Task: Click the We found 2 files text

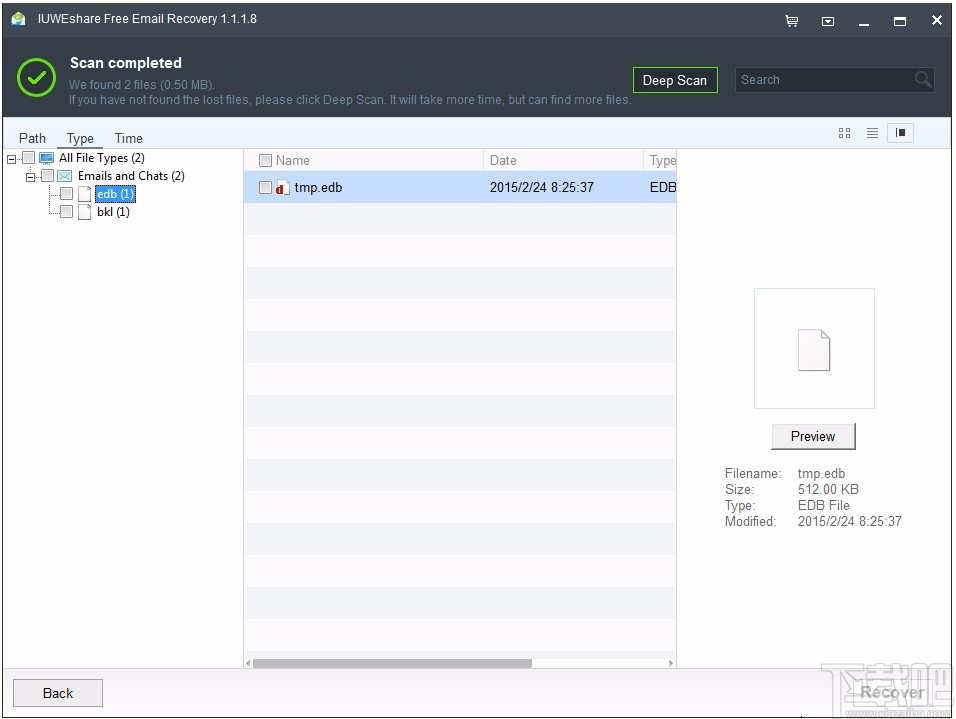Action: click(141, 84)
